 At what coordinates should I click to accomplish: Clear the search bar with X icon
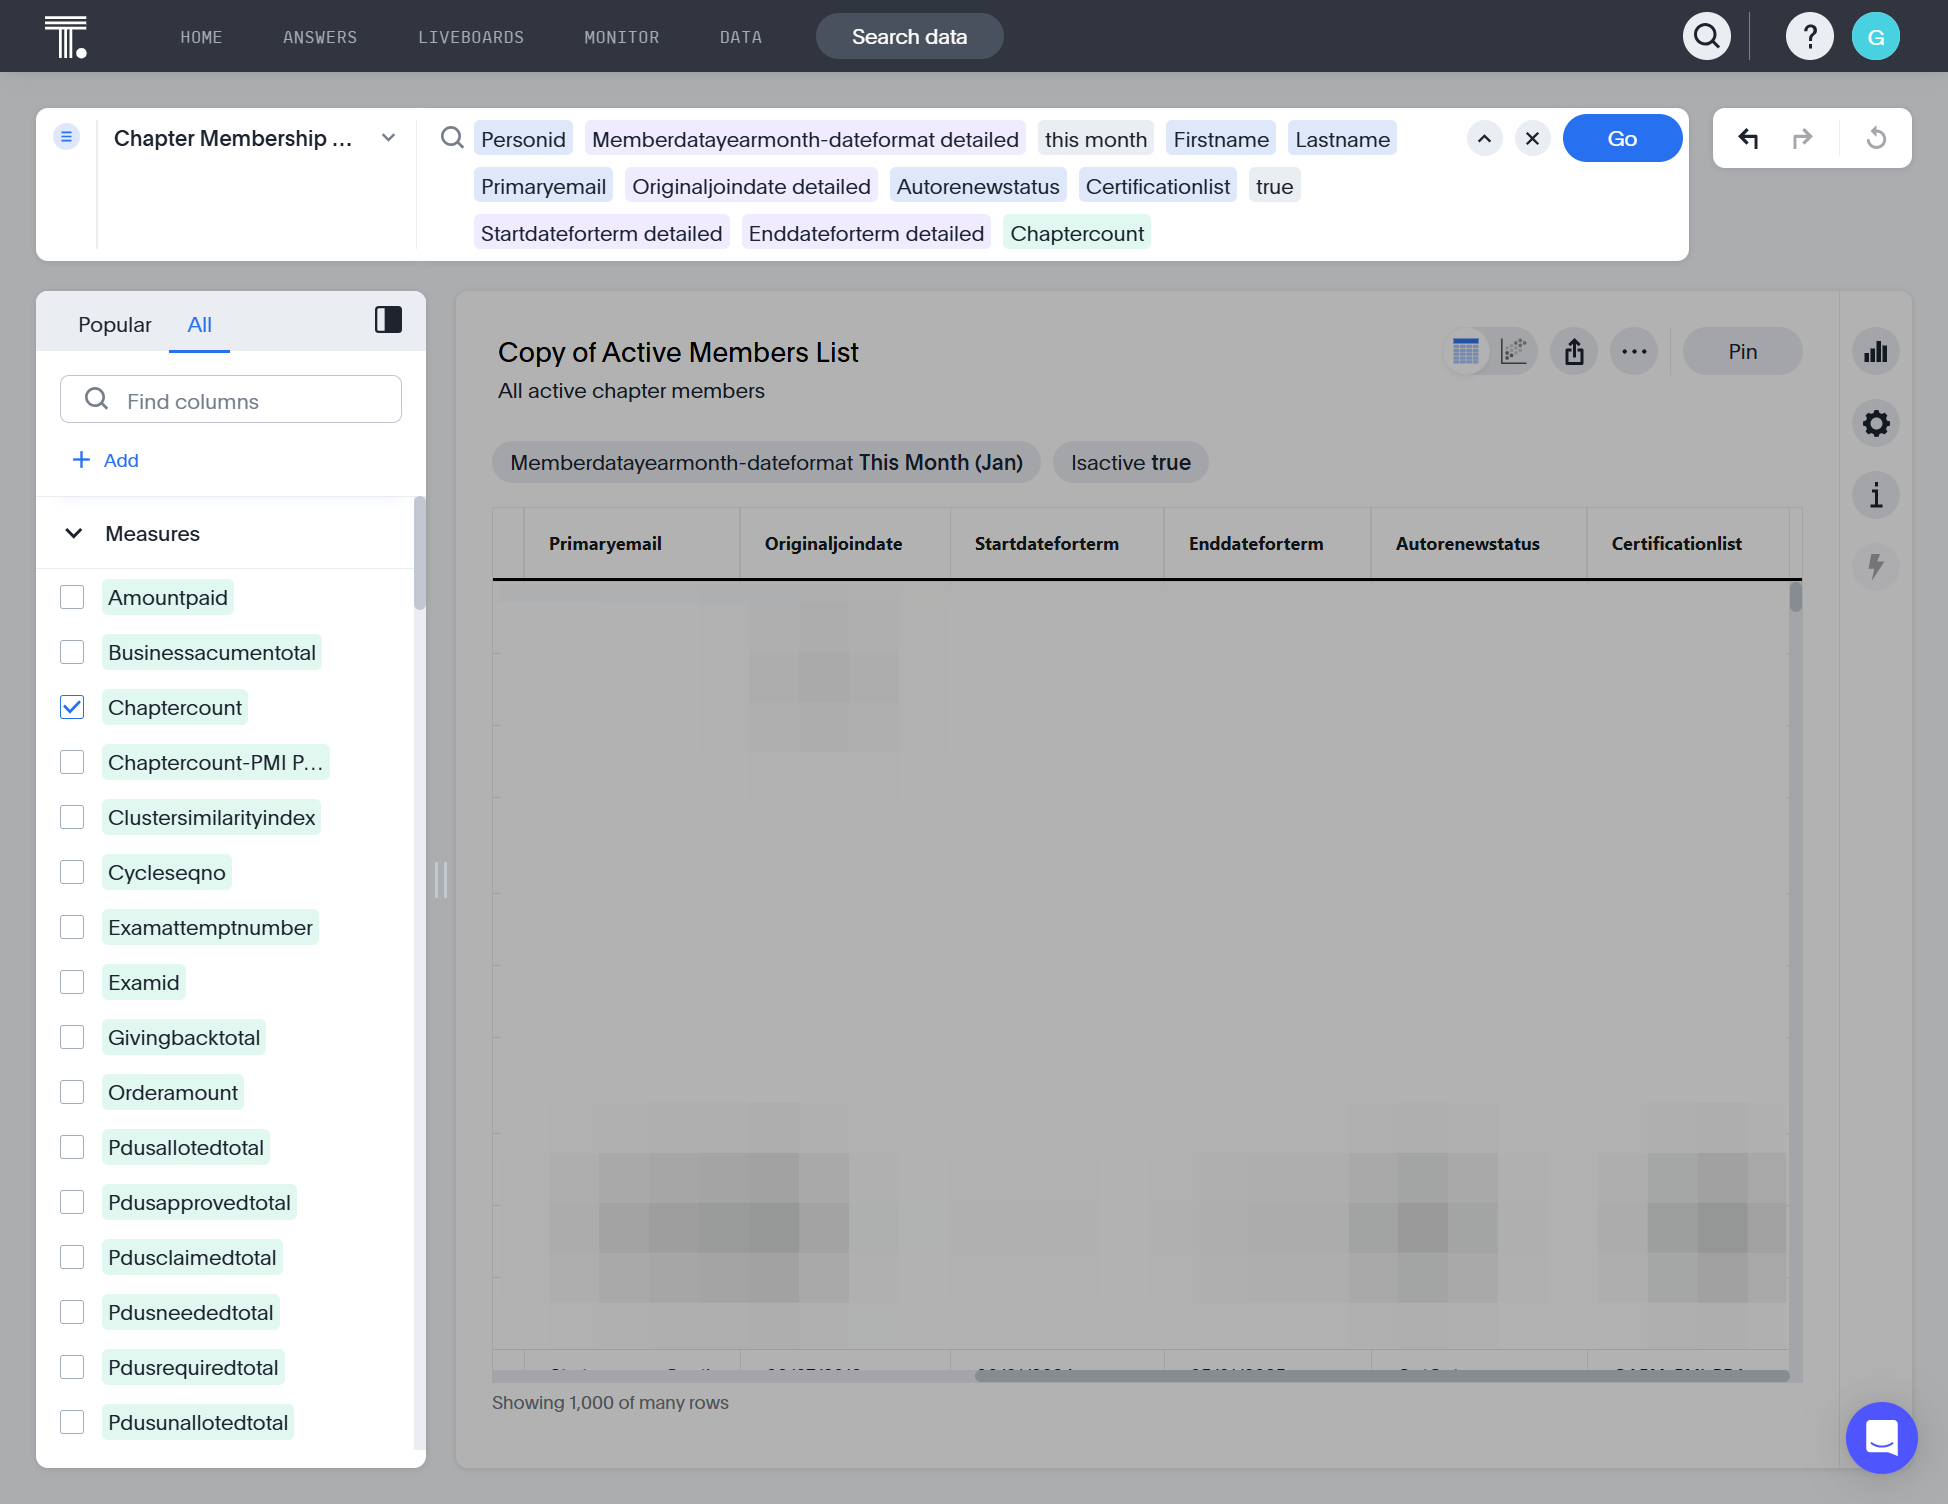click(x=1532, y=138)
